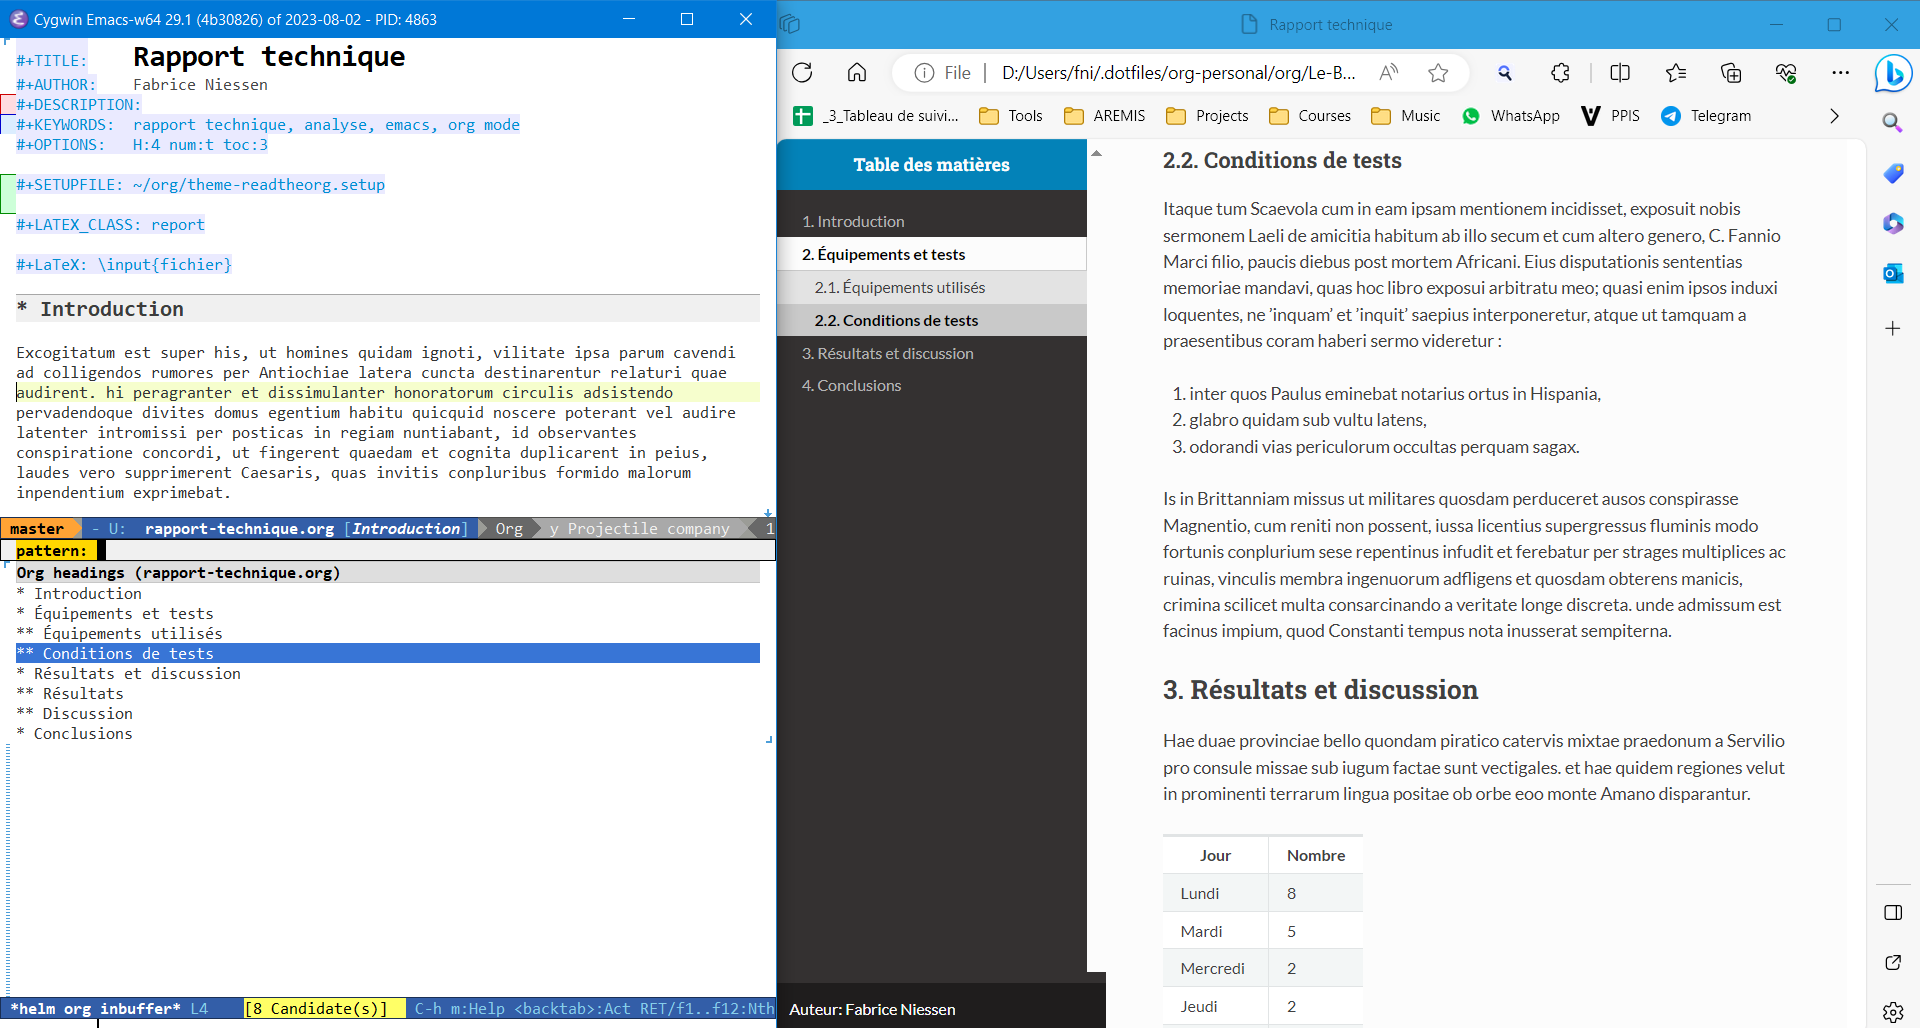1920x1028 pixels.
Task: Open Bing Copilot from the Edge sidebar
Action: coord(1893,72)
